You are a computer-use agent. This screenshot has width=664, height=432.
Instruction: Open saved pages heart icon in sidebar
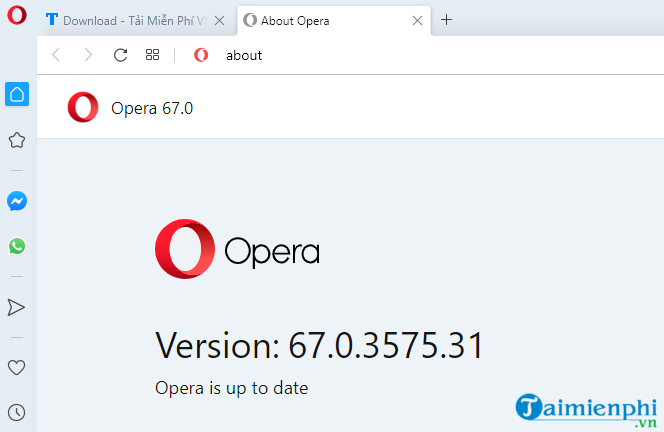17,367
